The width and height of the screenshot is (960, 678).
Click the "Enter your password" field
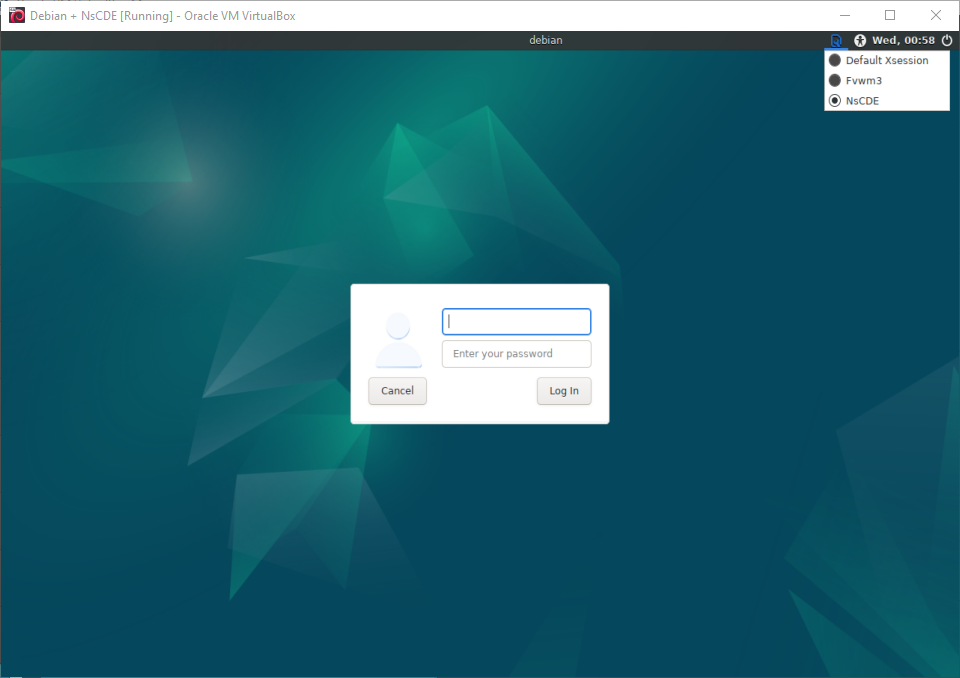[x=516, y=353]
